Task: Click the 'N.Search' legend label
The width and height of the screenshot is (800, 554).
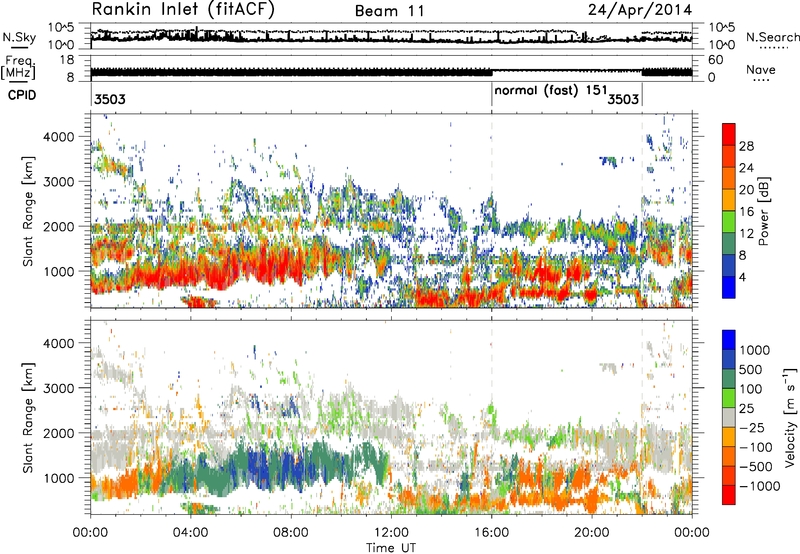Action: (773, 37)
